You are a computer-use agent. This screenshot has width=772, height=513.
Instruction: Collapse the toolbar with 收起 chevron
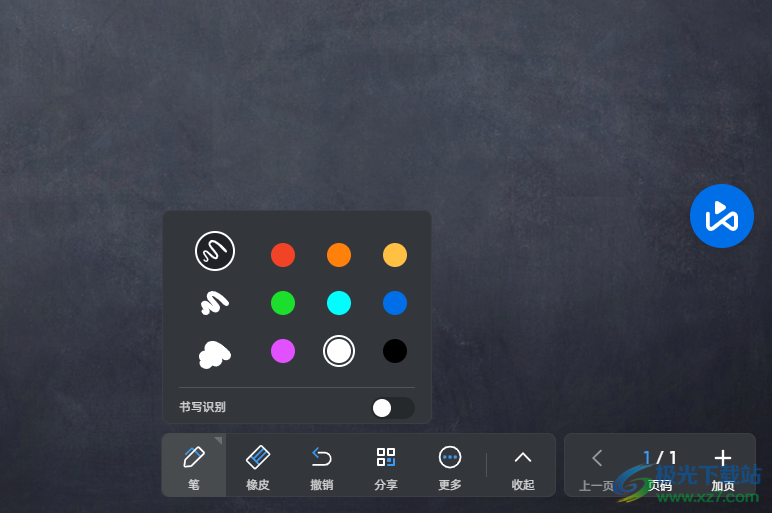click(523, 465)
